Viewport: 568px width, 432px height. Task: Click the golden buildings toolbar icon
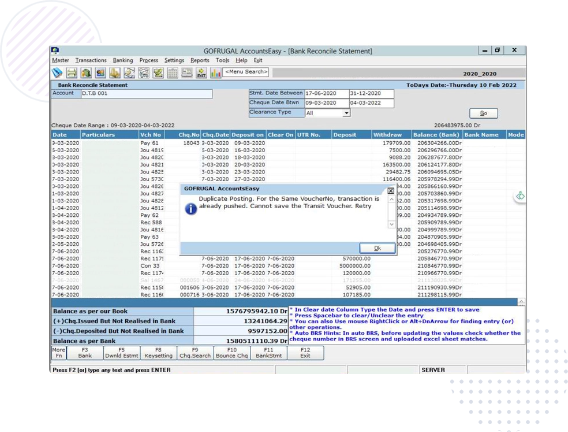click(x=115, y=73)
